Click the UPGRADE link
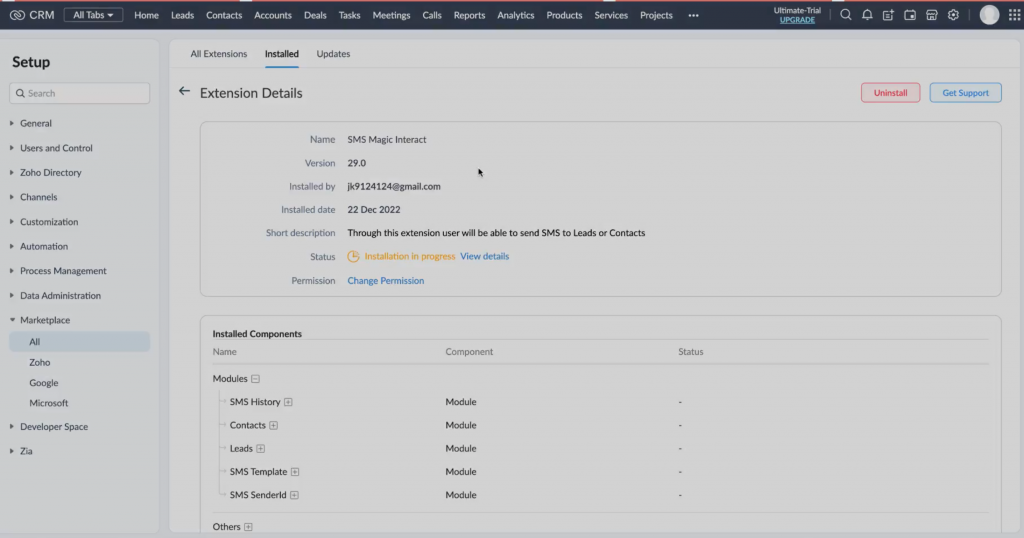Image resolution: width=1024 pixels, height=538 pixels. [797, 20]
